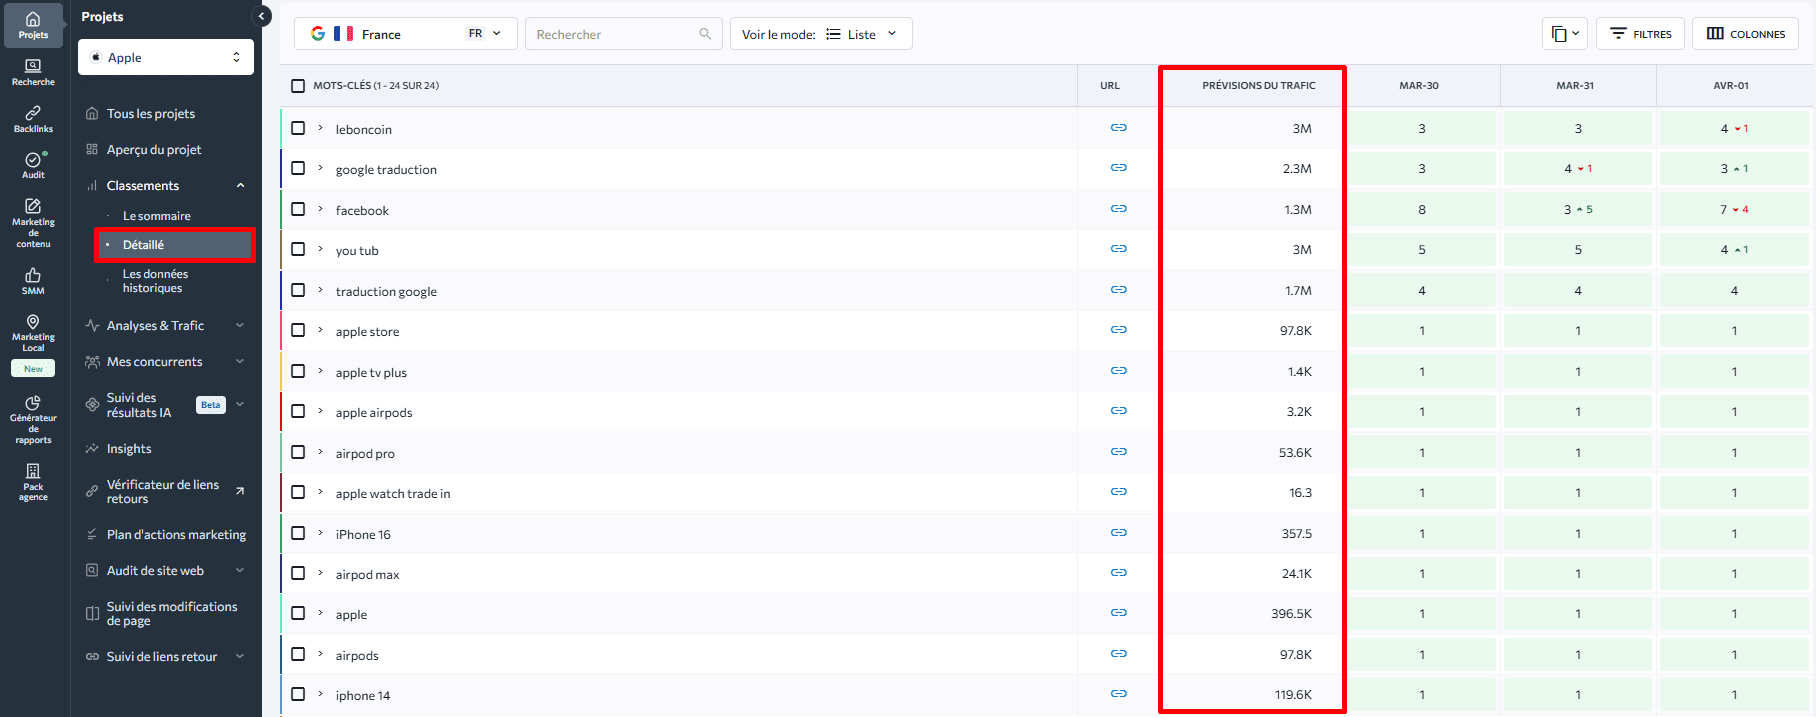Open Pack agence section
This screenshot has width=1816, height=717.
(x=33, y=481)
